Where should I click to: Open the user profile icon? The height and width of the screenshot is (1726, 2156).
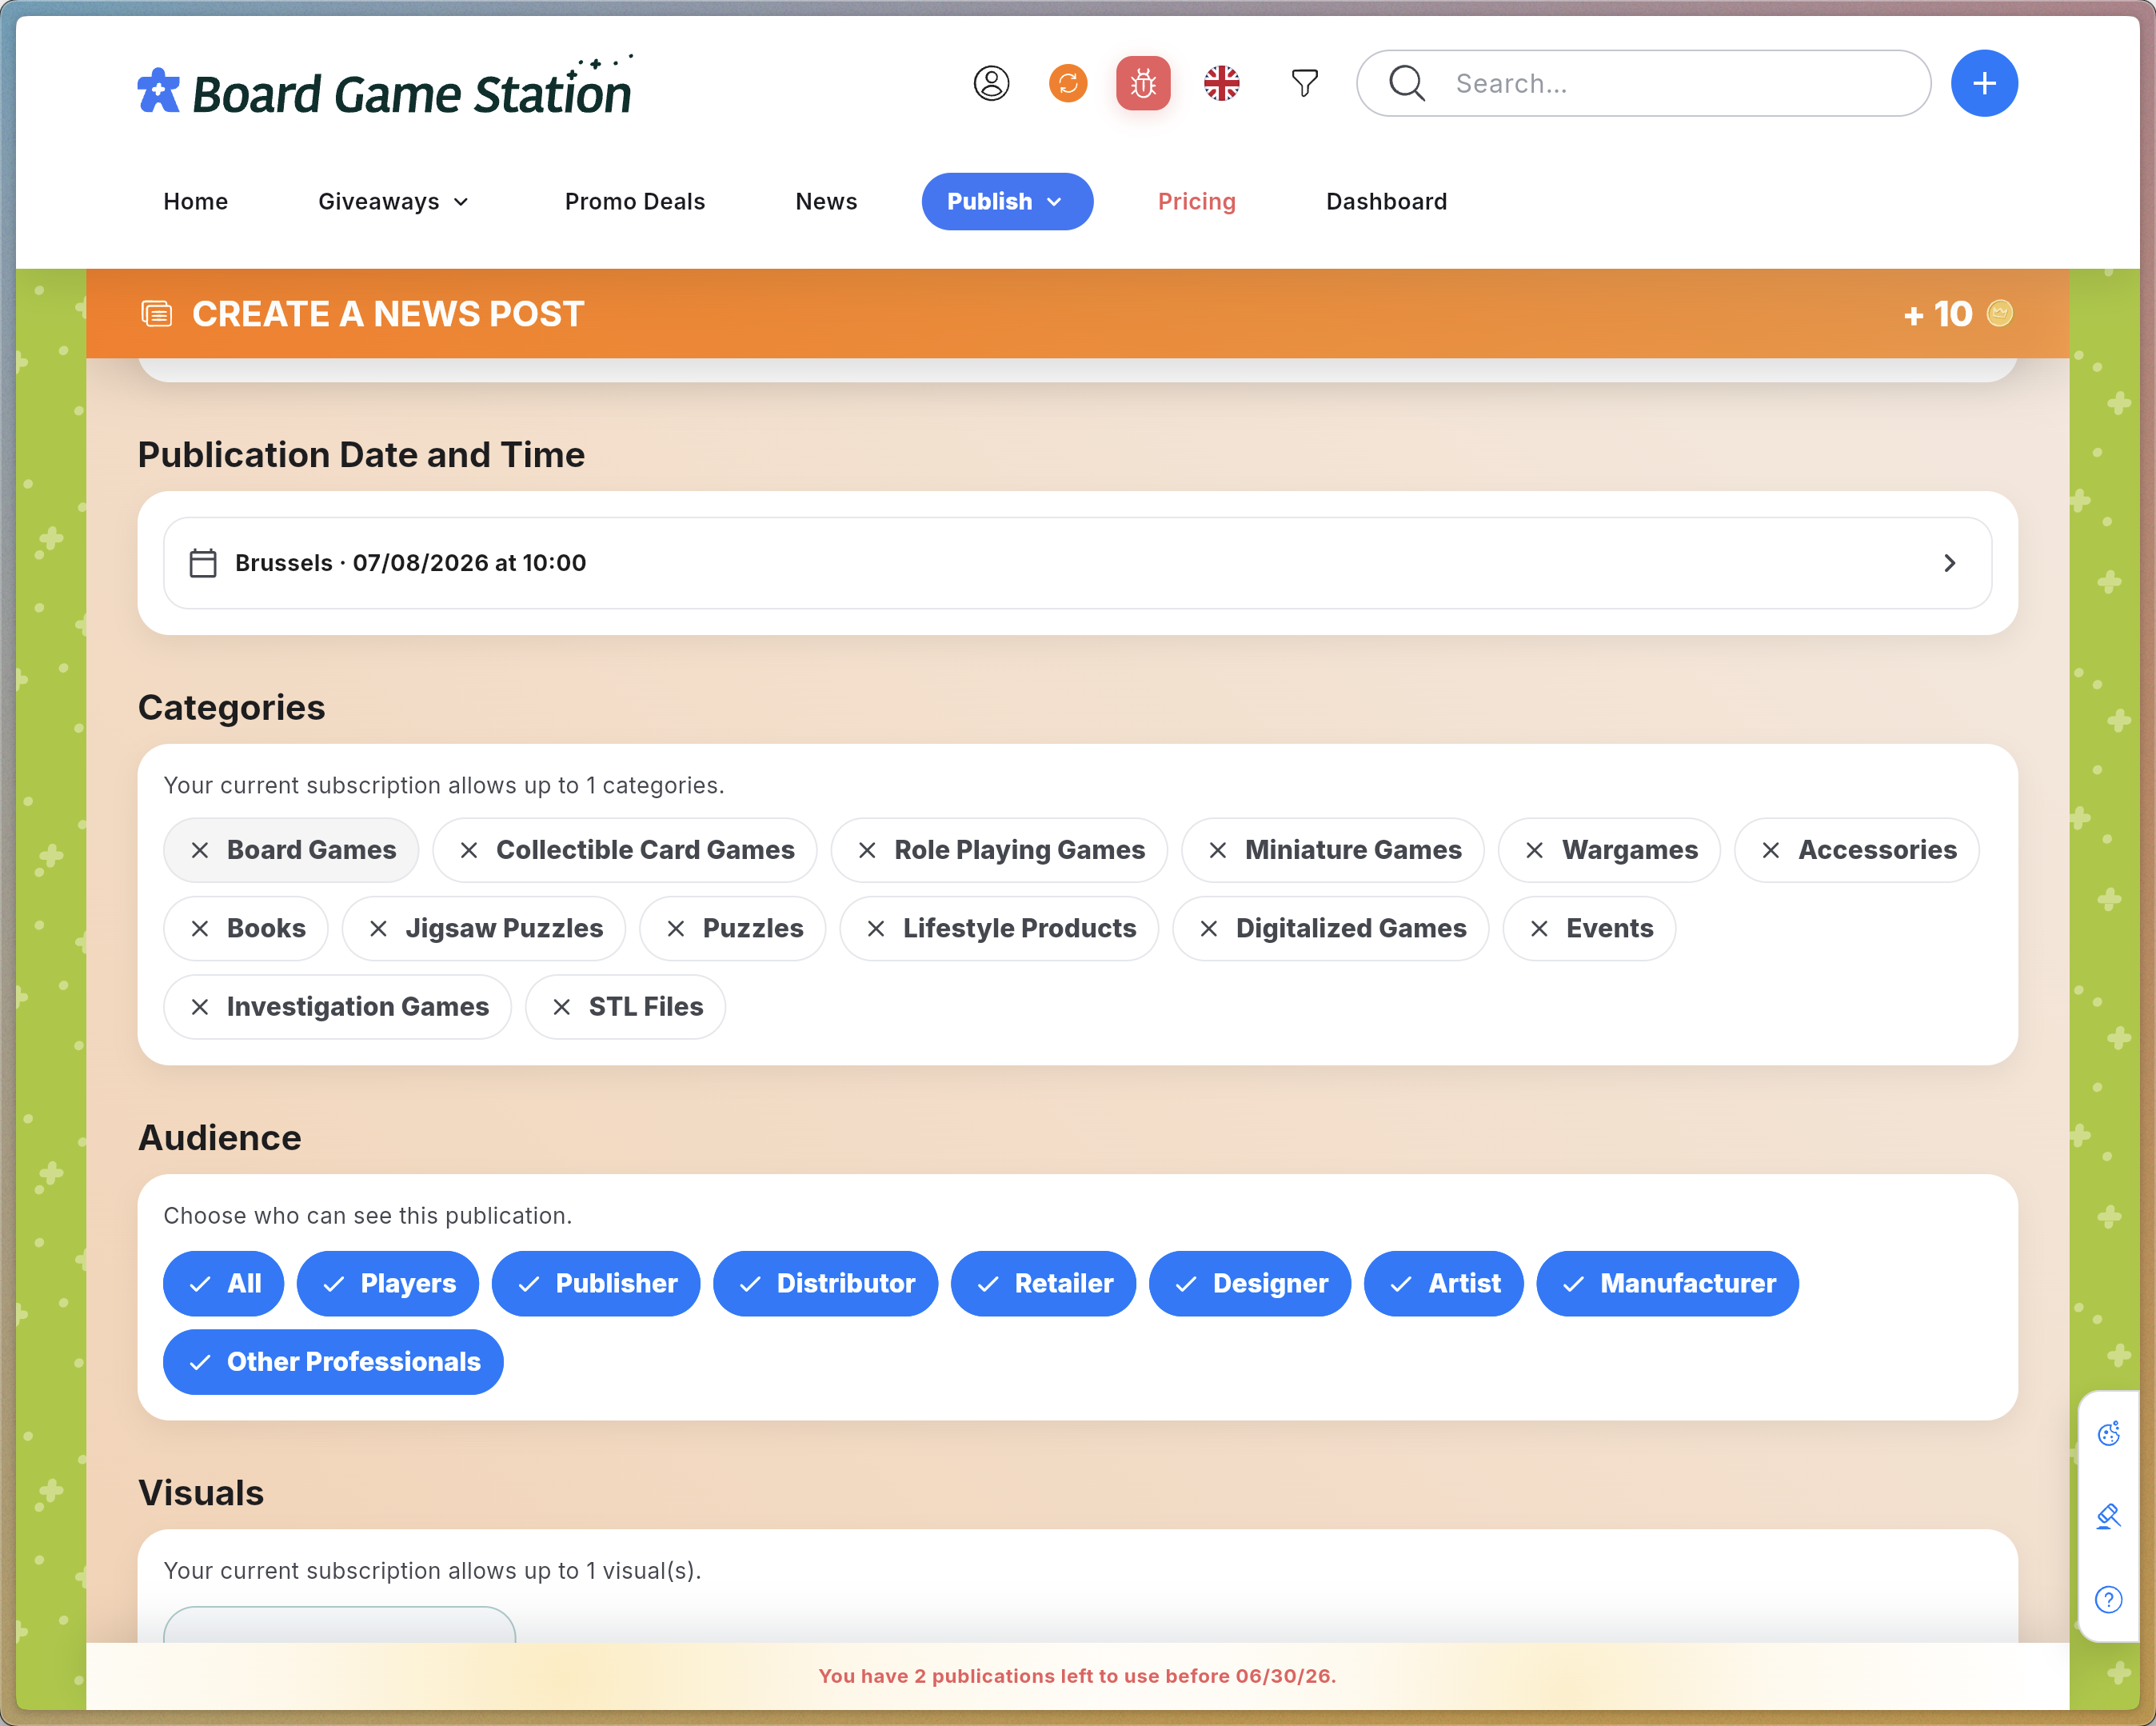click(991, 83)
